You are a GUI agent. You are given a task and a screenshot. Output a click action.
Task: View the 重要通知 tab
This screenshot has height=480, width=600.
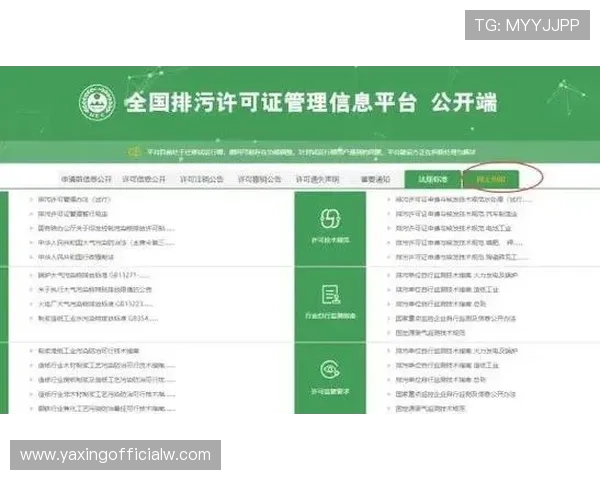(375, 179)
